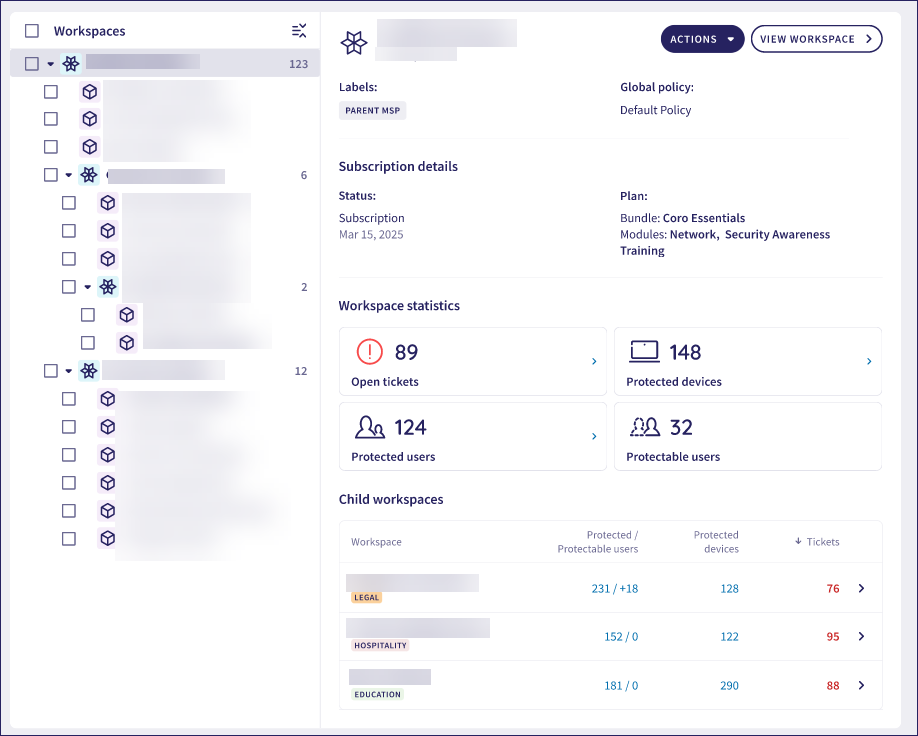Image resolution: width=918 pixels, height=736 pixels.
Task: Open the 76 tickets link for Legal workspace
Action: pyautogui.click(x=832, y=589)
